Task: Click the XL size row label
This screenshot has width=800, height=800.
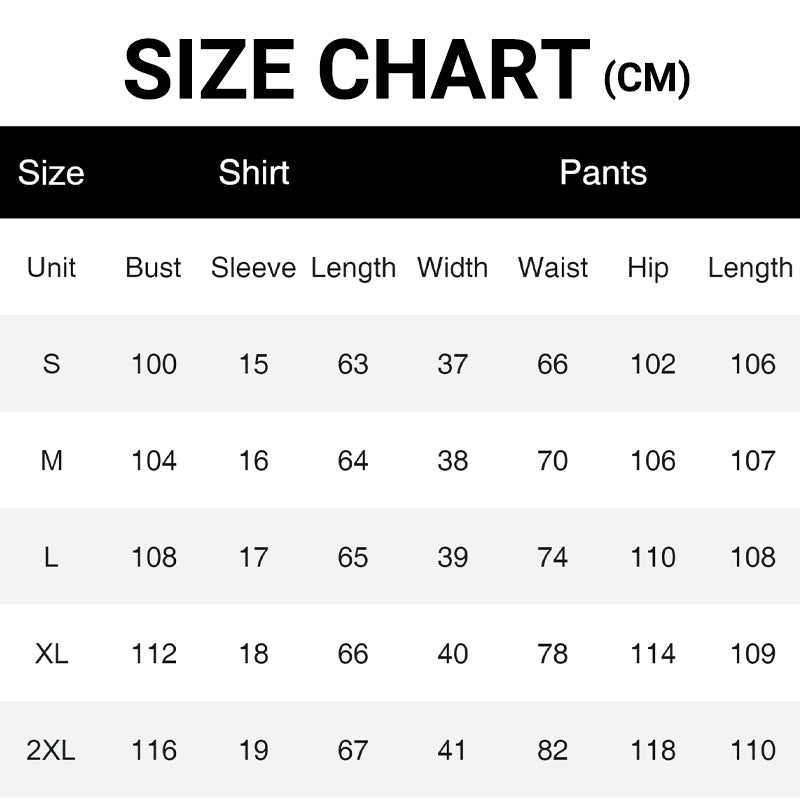Action: coord(52,654)
